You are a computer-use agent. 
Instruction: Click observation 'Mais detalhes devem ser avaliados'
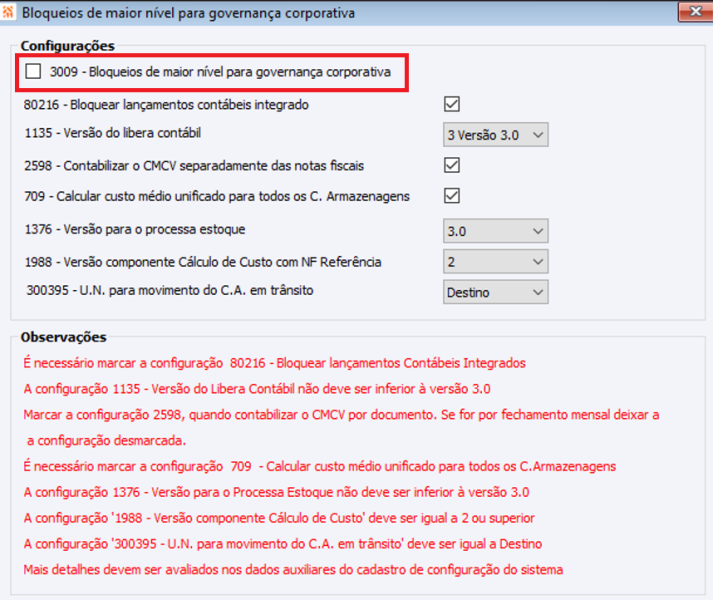pyautogui.click(x=293, y=570)
